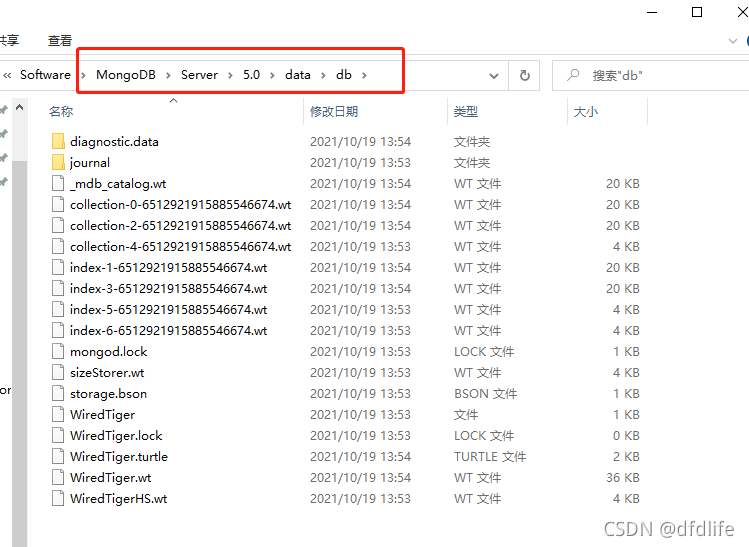This screenshot has width=749, height=547.
Task: Click the index-1-6512921915885546674.wt file icon
Action: 58,268
